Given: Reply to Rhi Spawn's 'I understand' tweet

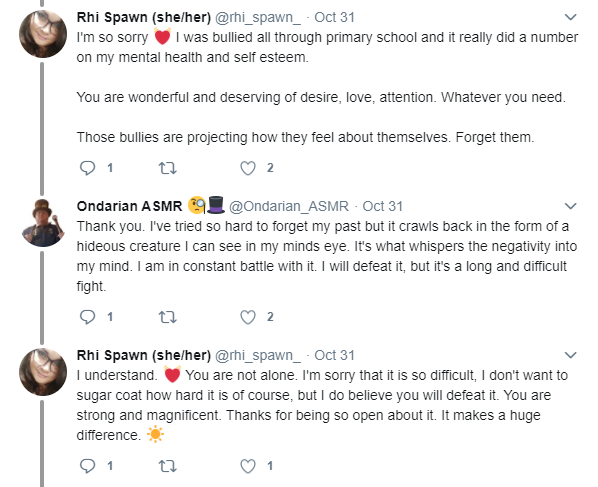Looking at the screenshot, I should pyautogui.click(x=87, y=466).
